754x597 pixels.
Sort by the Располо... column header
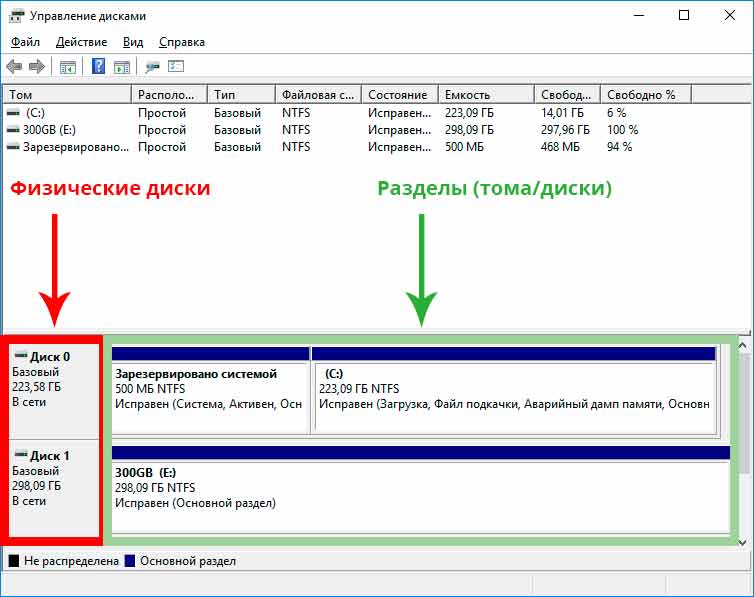click(x=169, y=95)
